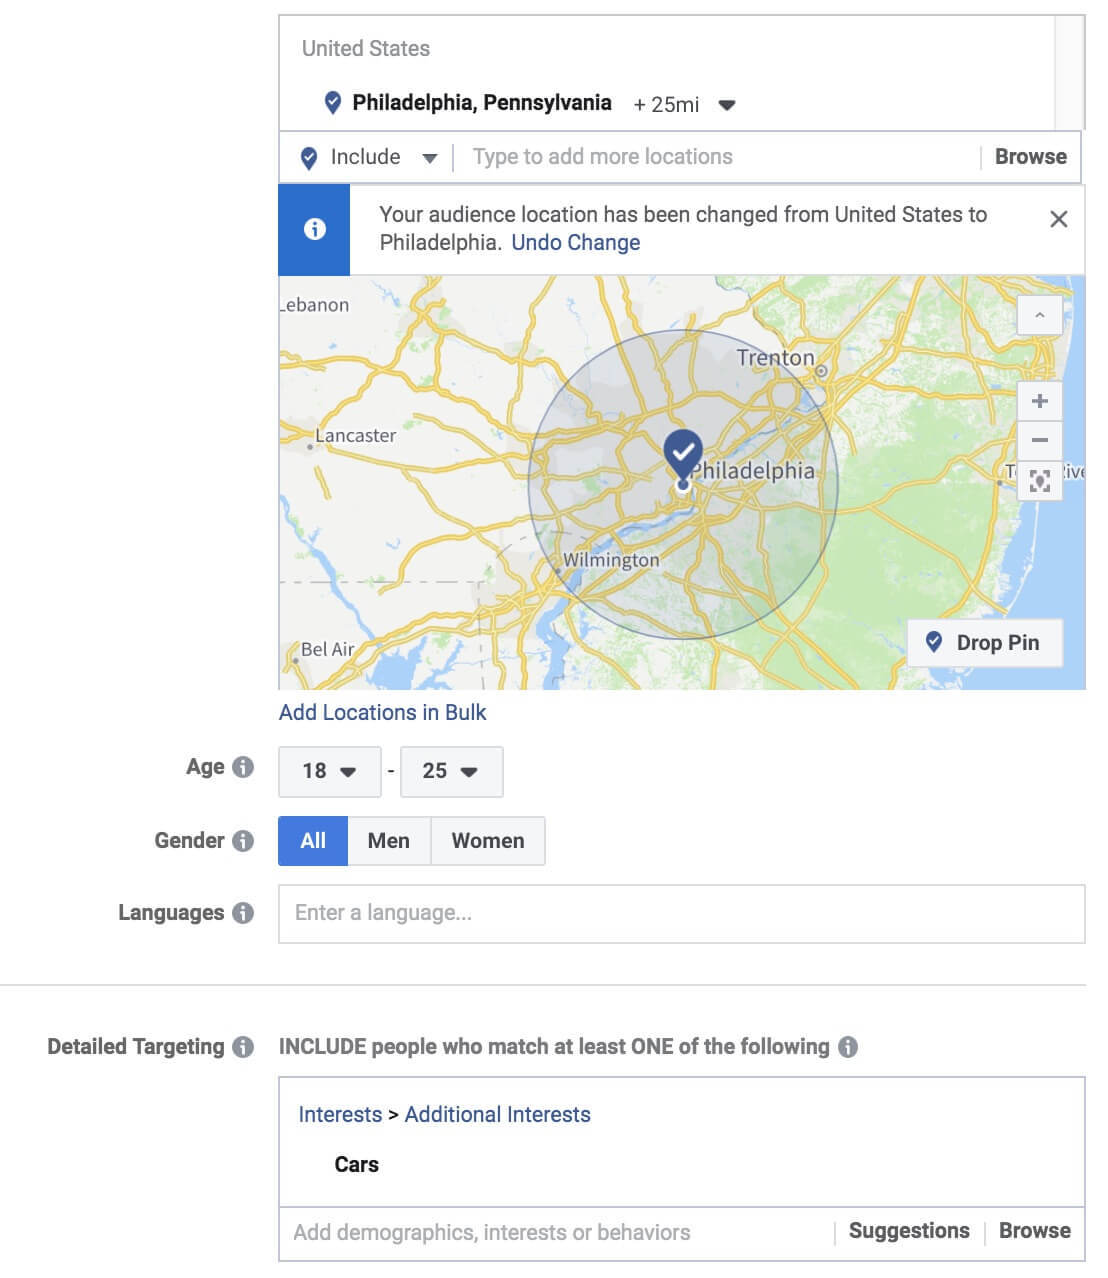Screen dimensions: 1108x1278
Task: Collapse the map with the up chevron
Action: (x=1039, y=315)
